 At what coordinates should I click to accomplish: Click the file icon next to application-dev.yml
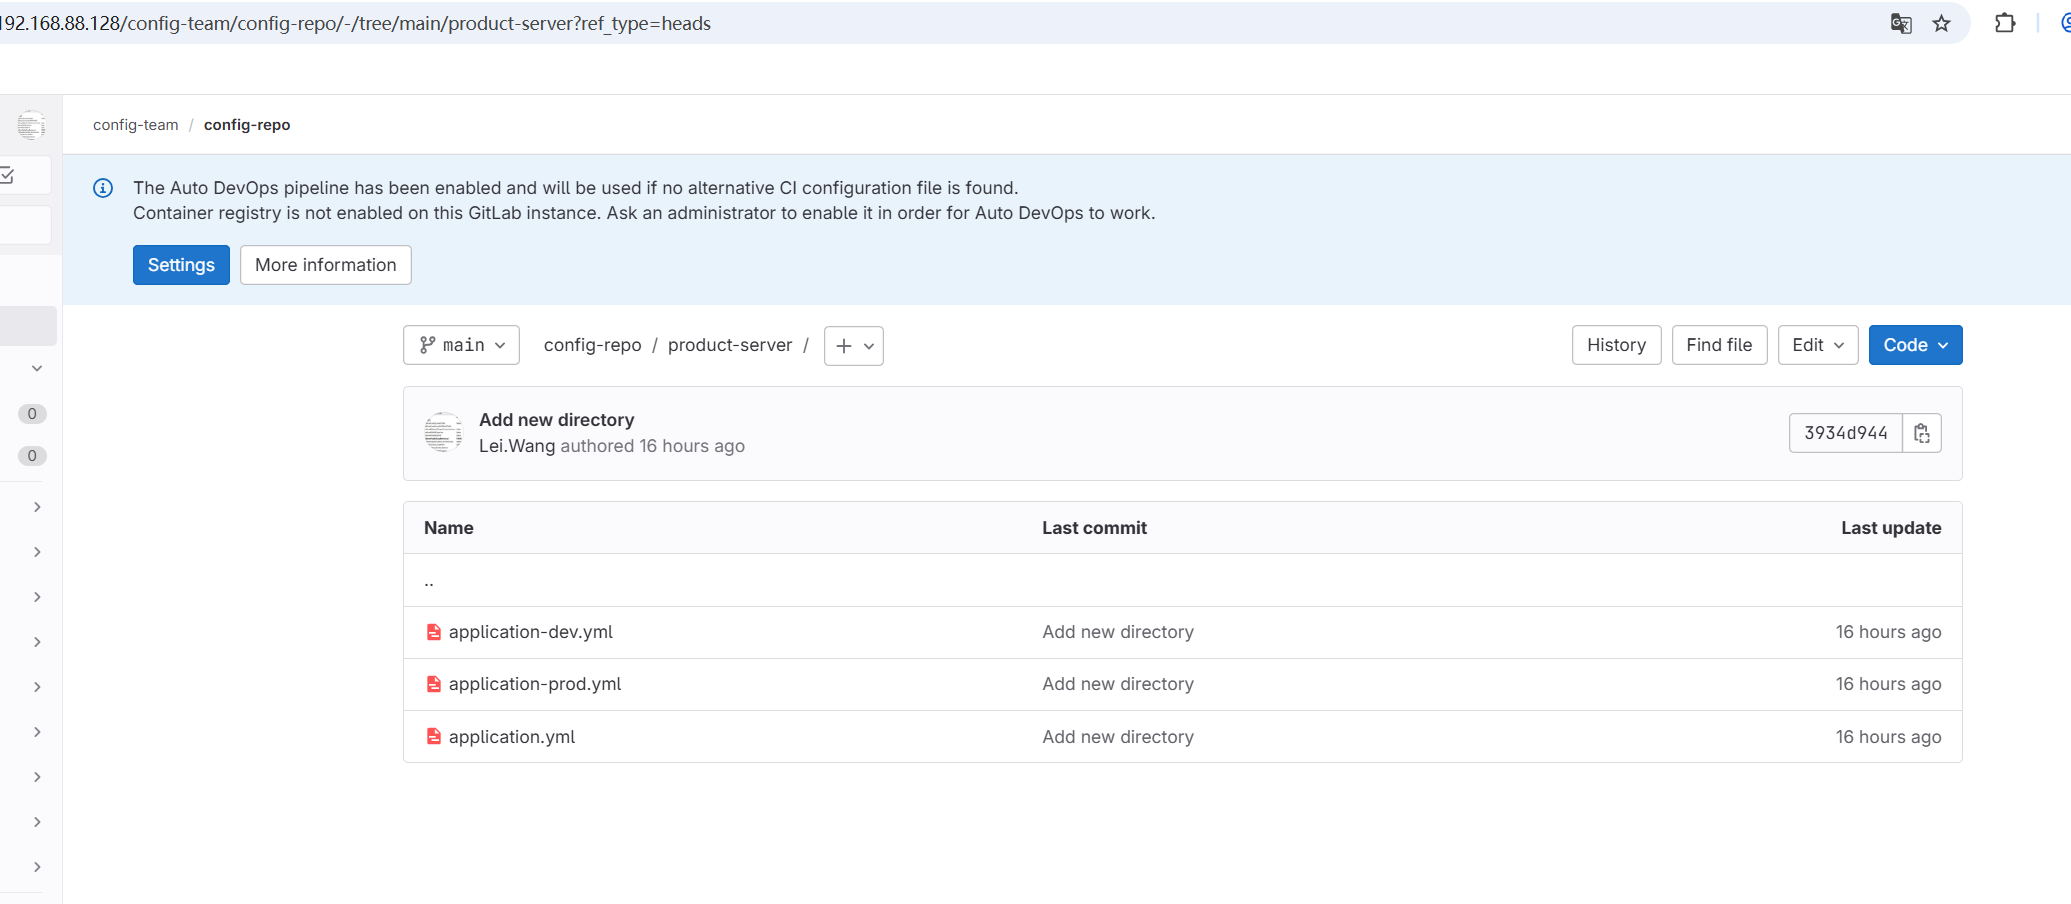434,632
